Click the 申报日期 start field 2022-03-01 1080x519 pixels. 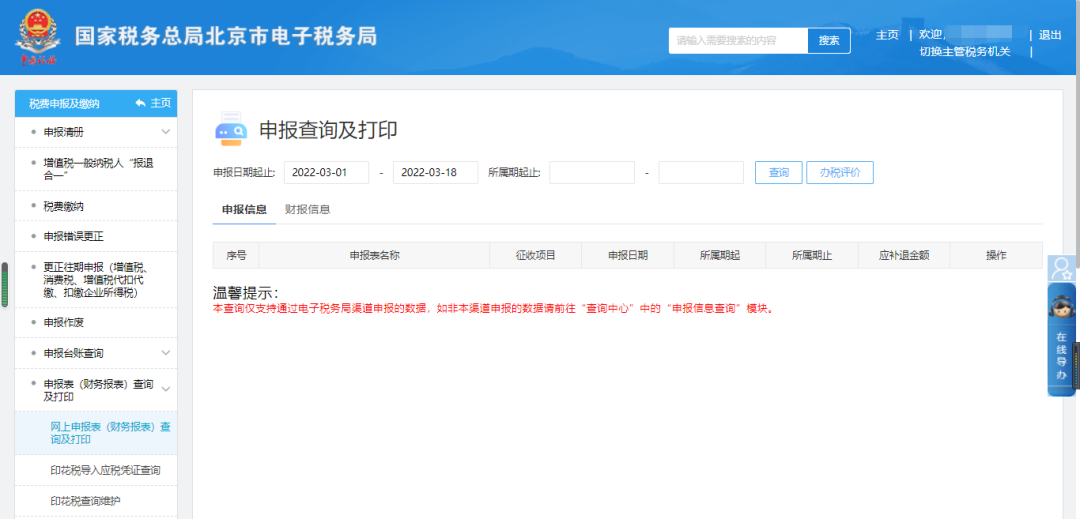326,173
